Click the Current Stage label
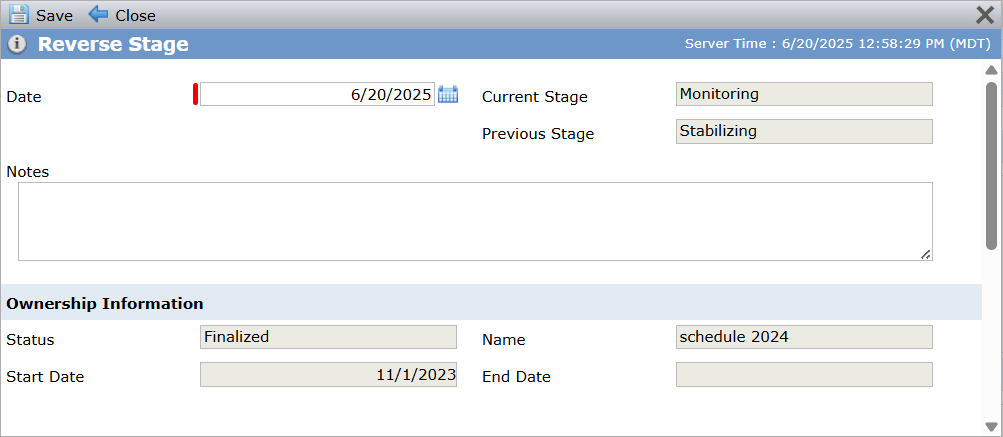The width and height of the screenshot is (1003, 437). (x=535, y=97)
